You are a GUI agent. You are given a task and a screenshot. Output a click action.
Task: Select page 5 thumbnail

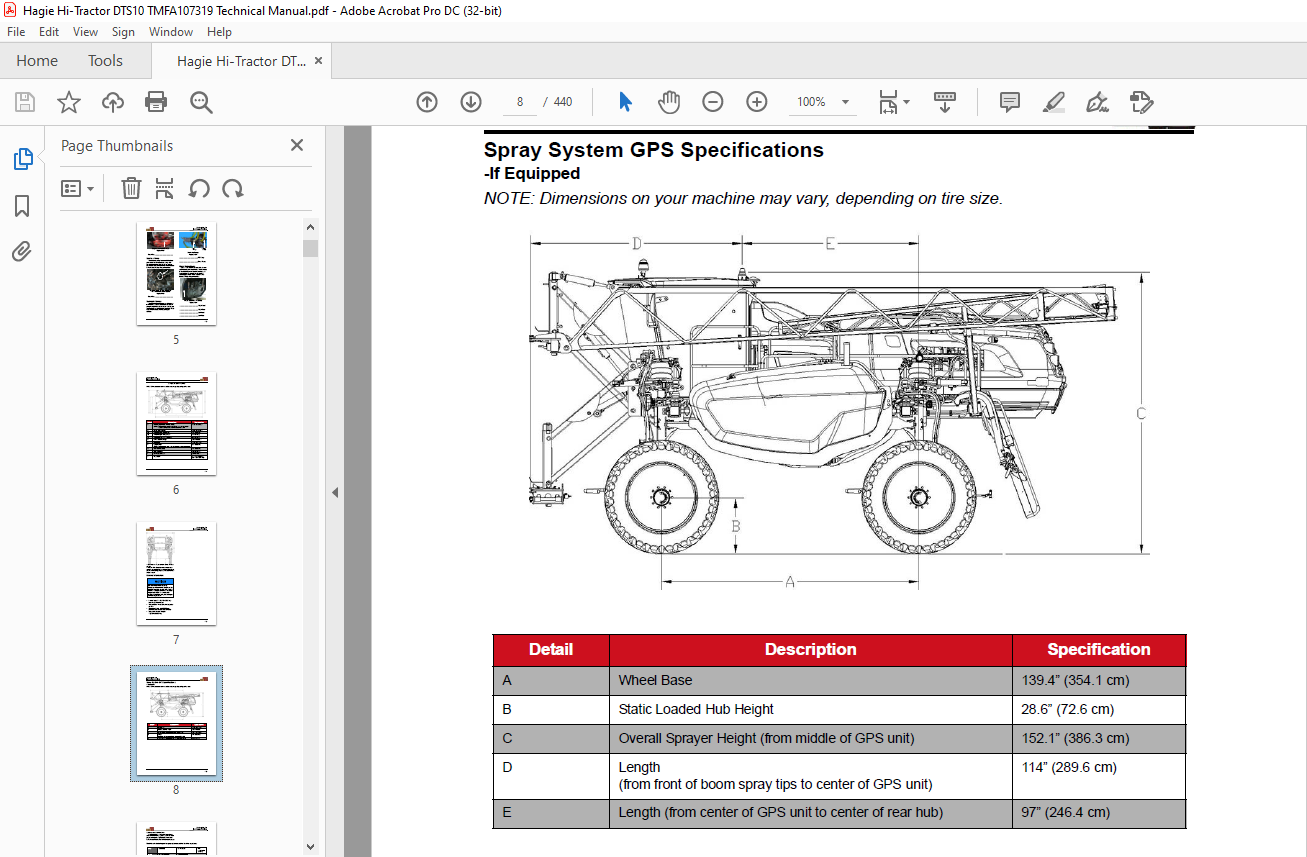click(x=176, y=274)
